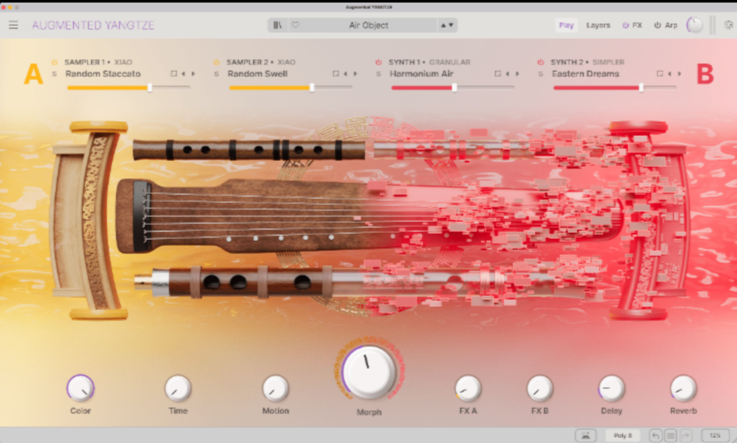Randomize Random Staccato with dice icon
The image size is (737, 443).
coord(173,74)
